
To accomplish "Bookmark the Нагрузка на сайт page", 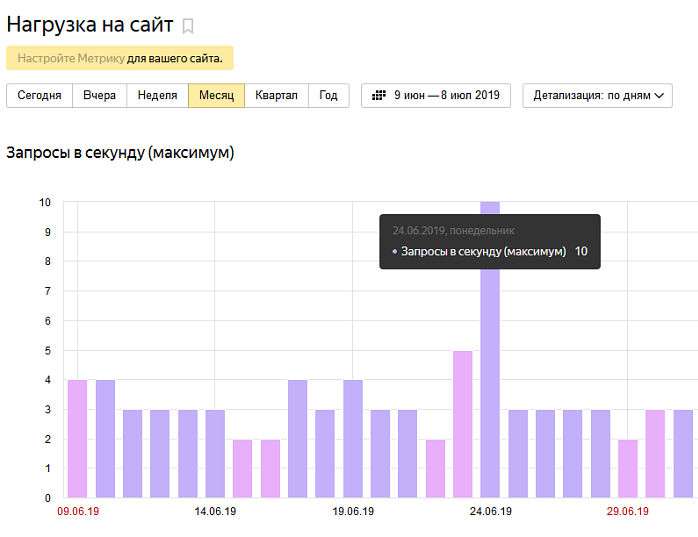I will (x=188, y=26).
